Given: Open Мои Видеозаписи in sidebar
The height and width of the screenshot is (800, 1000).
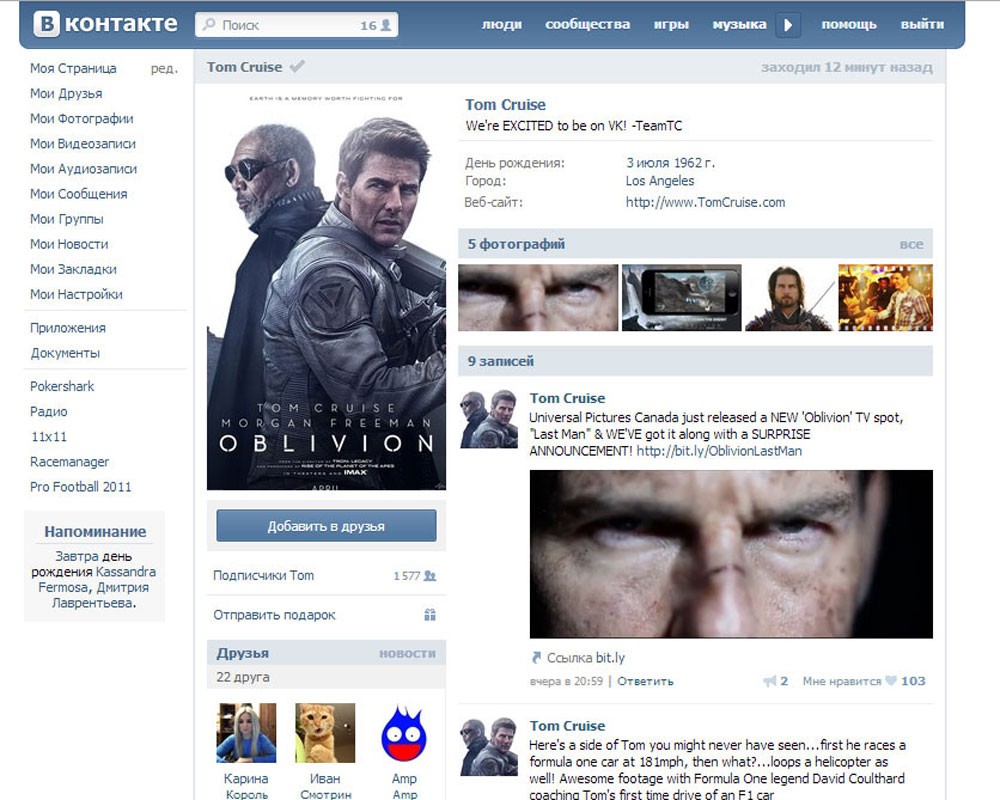Looking at the screenshot, I should [83, 144].
